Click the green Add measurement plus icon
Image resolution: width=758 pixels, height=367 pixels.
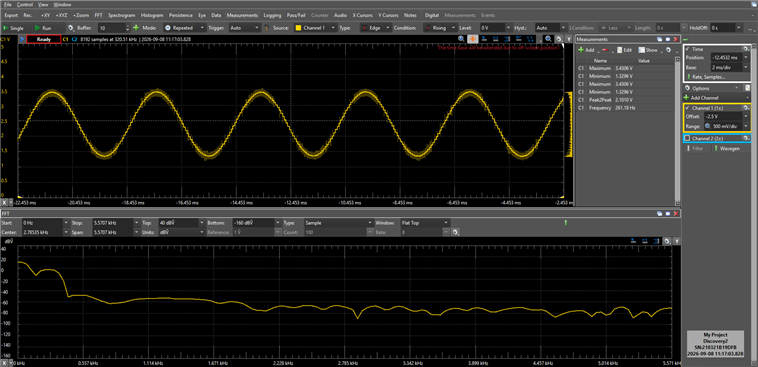click(x=581, y=50)
